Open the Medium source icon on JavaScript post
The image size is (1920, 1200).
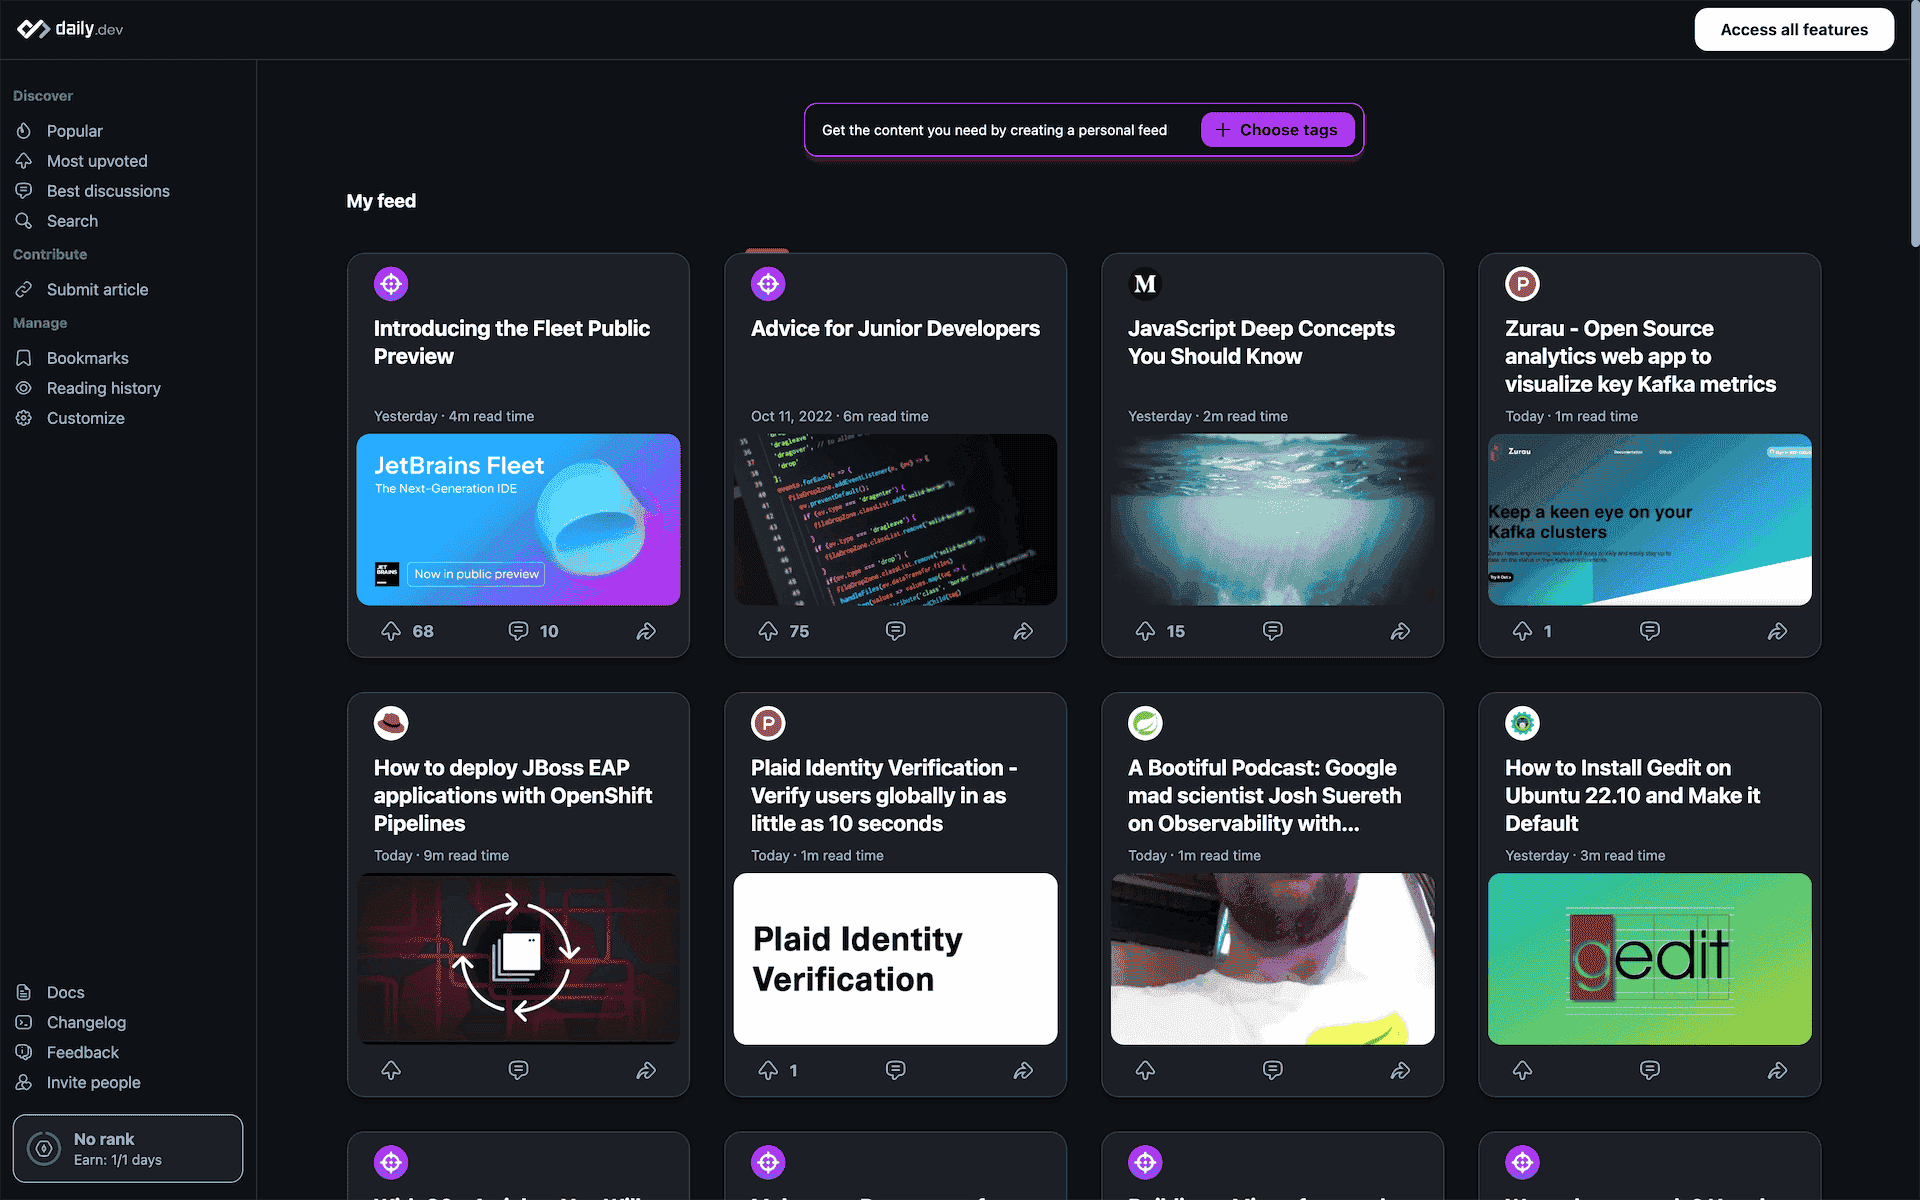point(1145,284)
